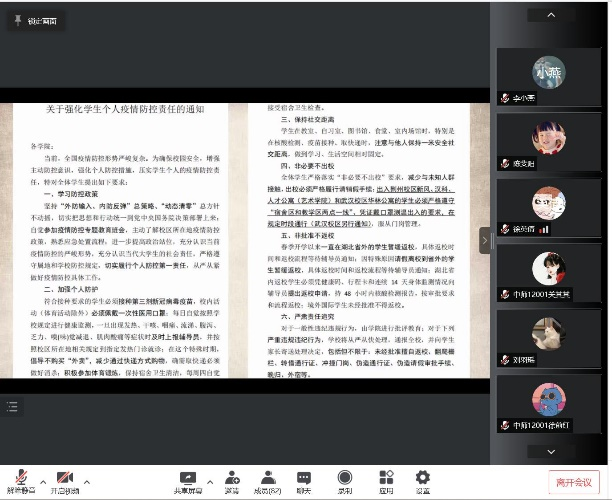Open the Invite participants icon
This screenshot has height=500, width=612.
[231, 479]
